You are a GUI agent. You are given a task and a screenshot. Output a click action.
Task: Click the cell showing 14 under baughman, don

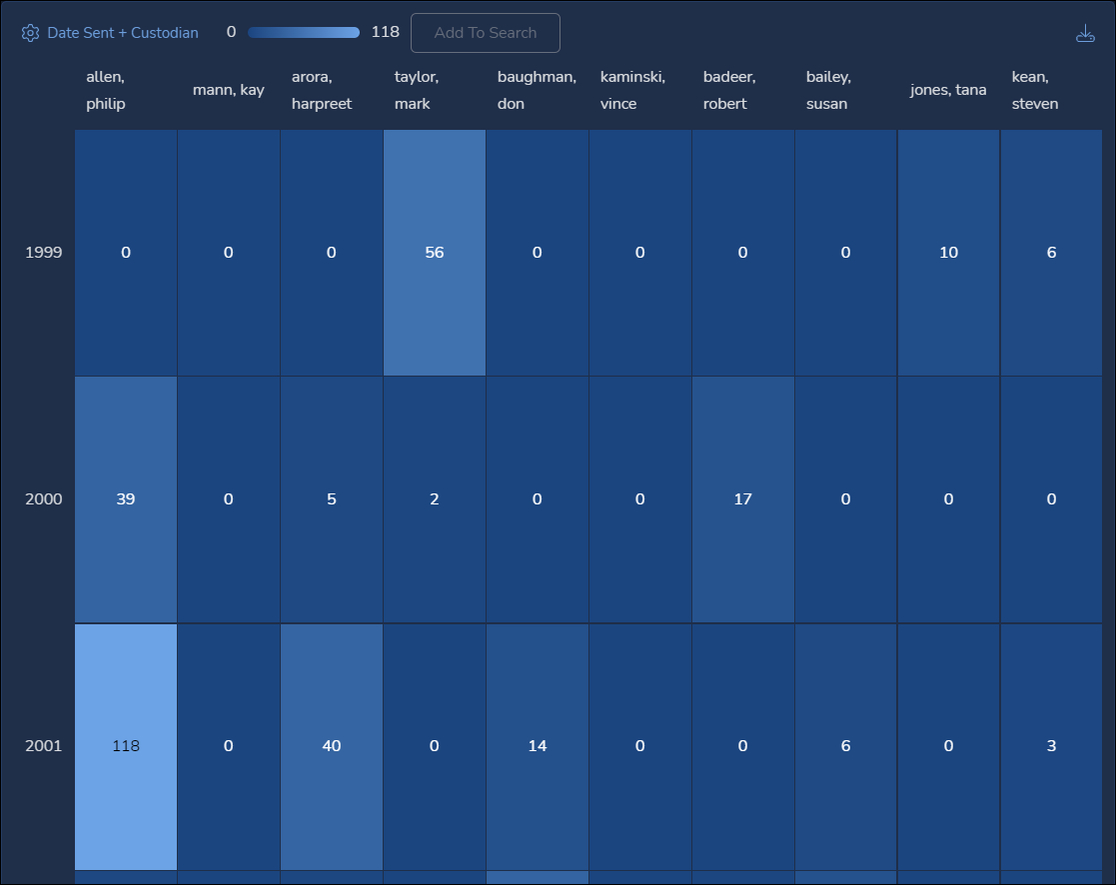tap(537, 745)
